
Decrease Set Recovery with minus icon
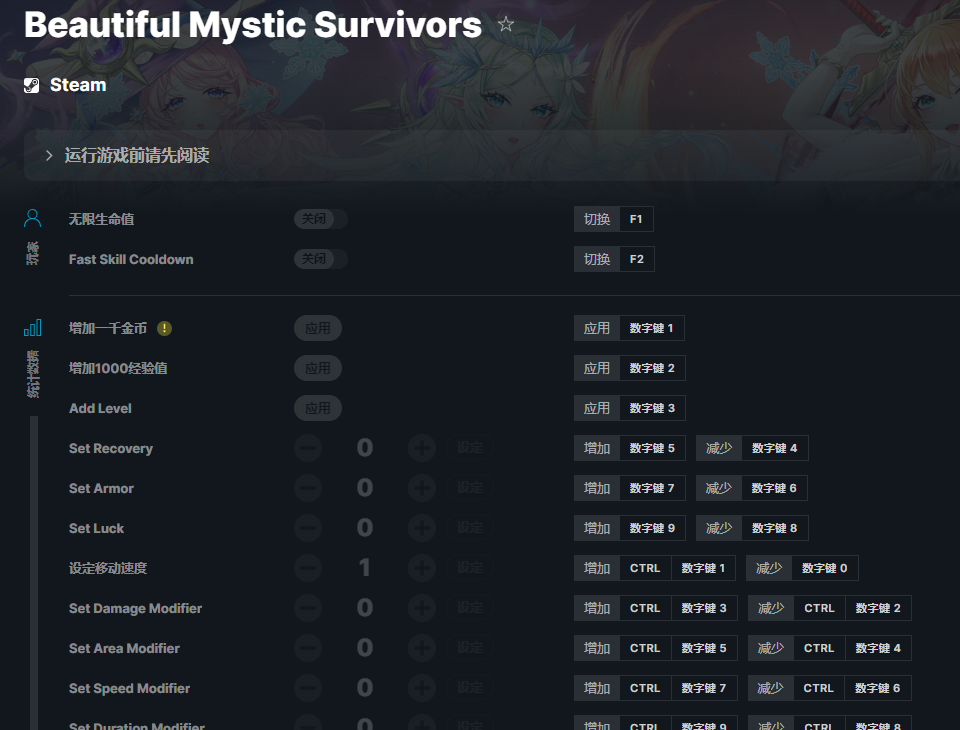308,448
